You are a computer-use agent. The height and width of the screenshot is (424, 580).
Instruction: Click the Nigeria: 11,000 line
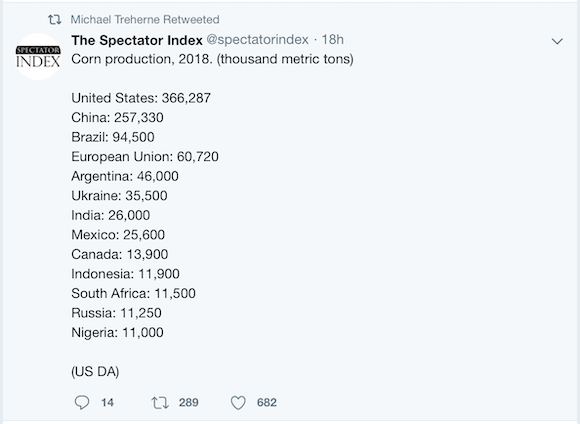point(117,332)
